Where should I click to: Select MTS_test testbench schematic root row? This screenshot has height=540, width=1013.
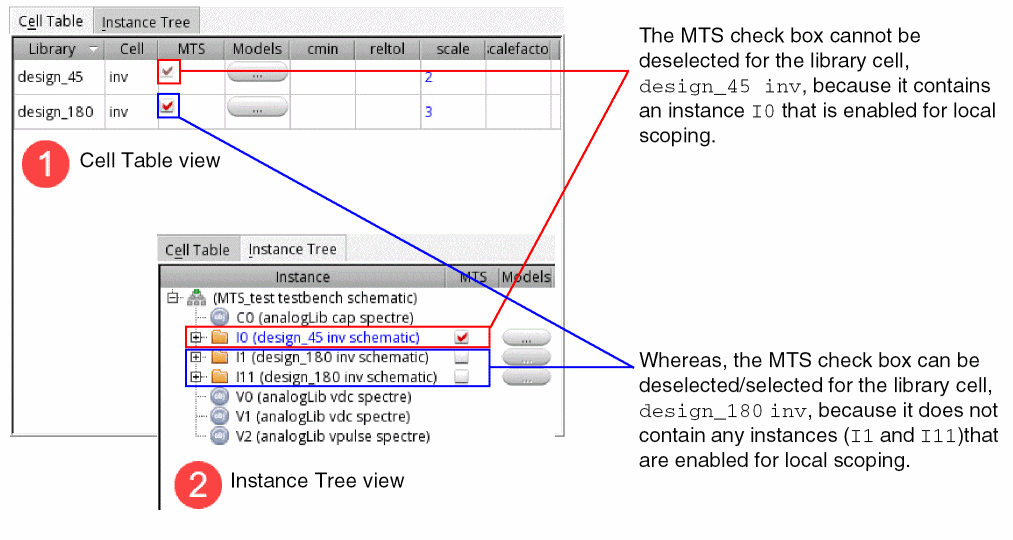(x=315, y=298)
